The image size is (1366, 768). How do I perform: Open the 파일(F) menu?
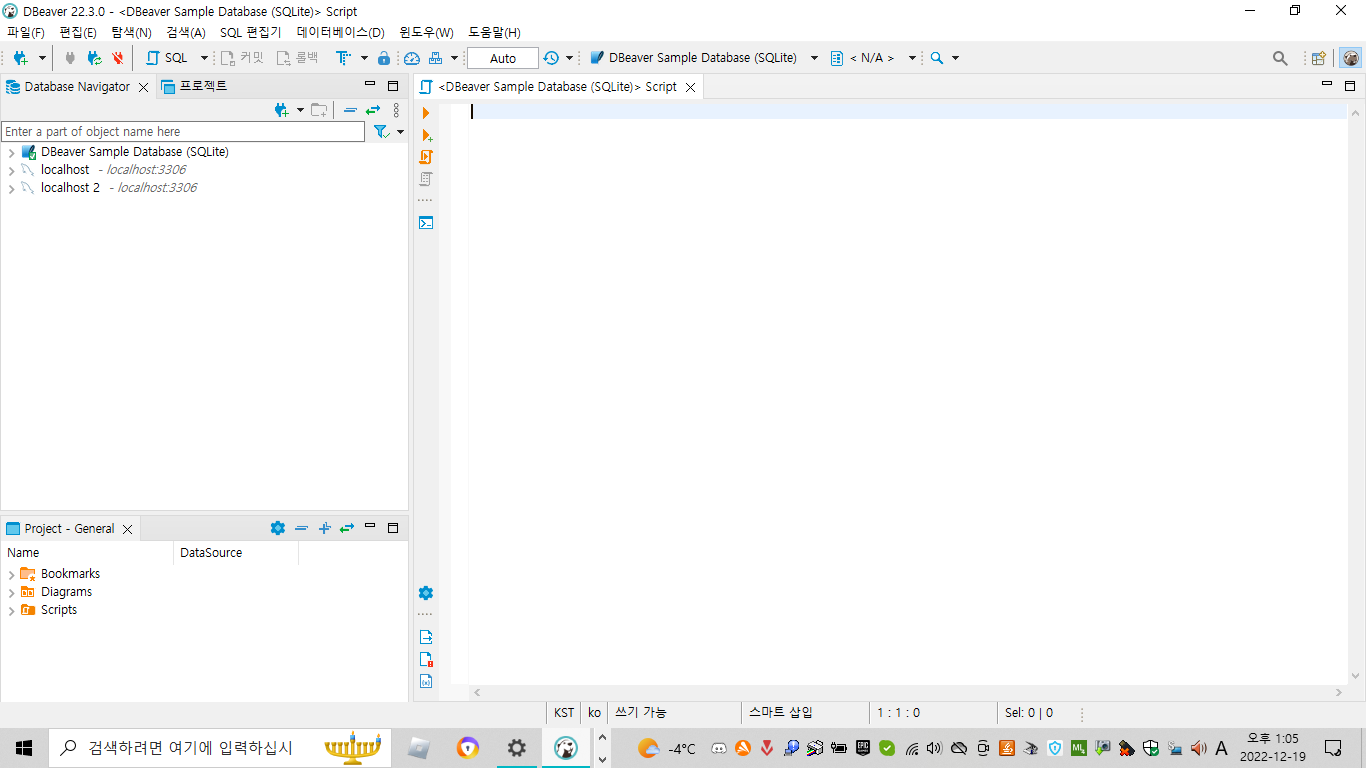[x=26, y=32]
